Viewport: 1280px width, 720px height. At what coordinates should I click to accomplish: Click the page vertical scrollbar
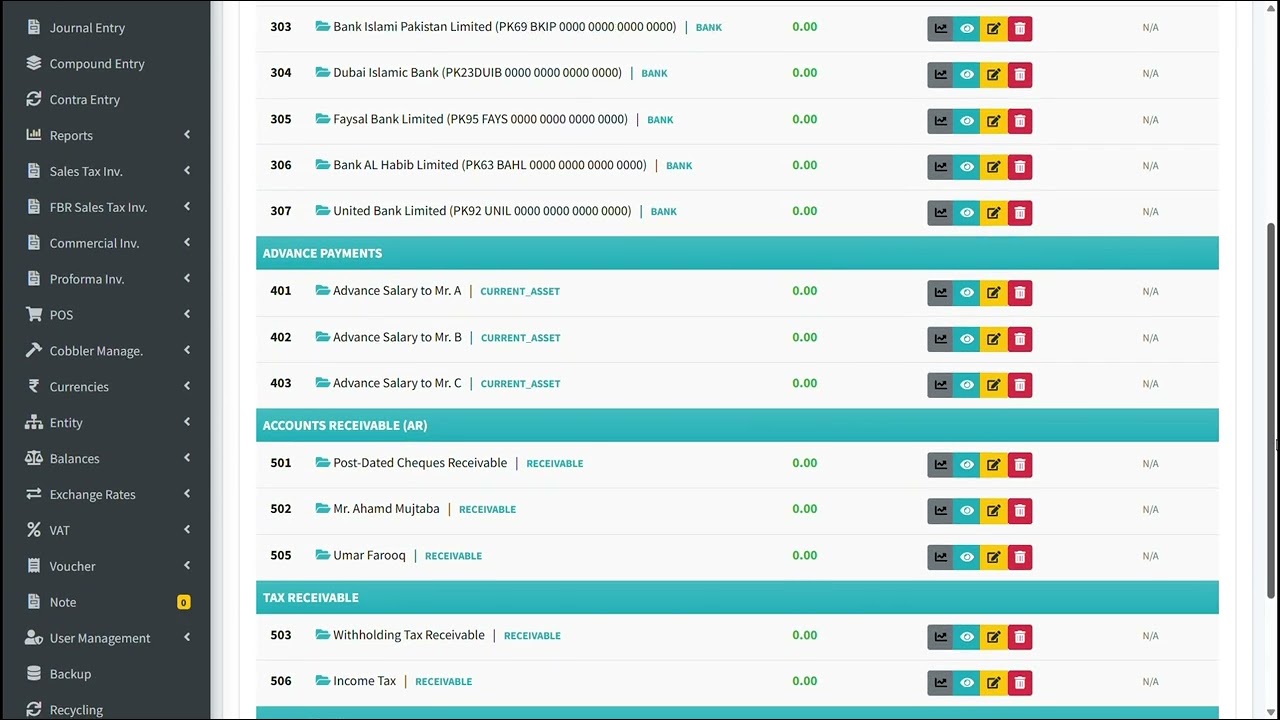[x=1272, y=410]
